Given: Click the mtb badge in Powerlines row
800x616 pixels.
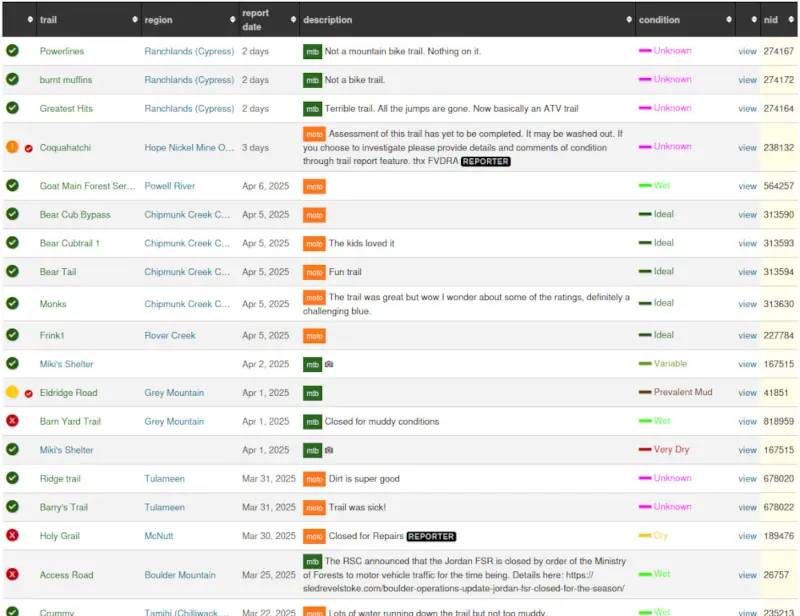Looking at the screenshot, I should [312, 51].
